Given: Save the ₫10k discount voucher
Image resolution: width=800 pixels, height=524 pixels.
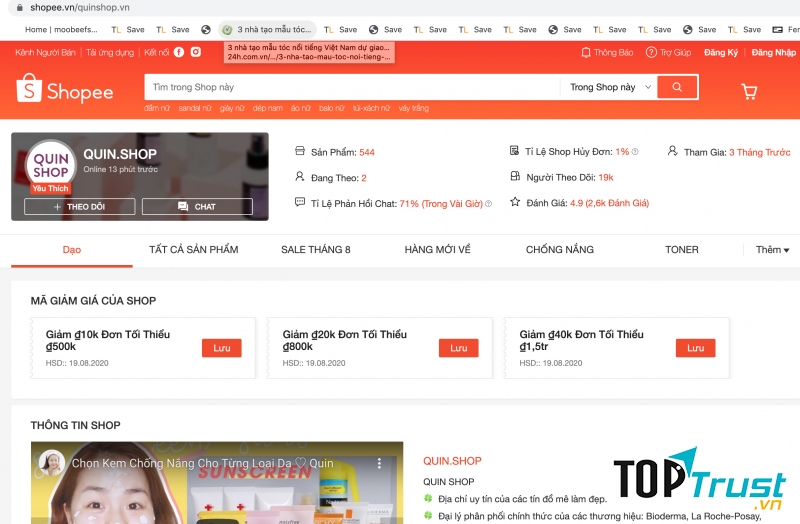Looking at the screenshot, I should (x=221, y=348).
